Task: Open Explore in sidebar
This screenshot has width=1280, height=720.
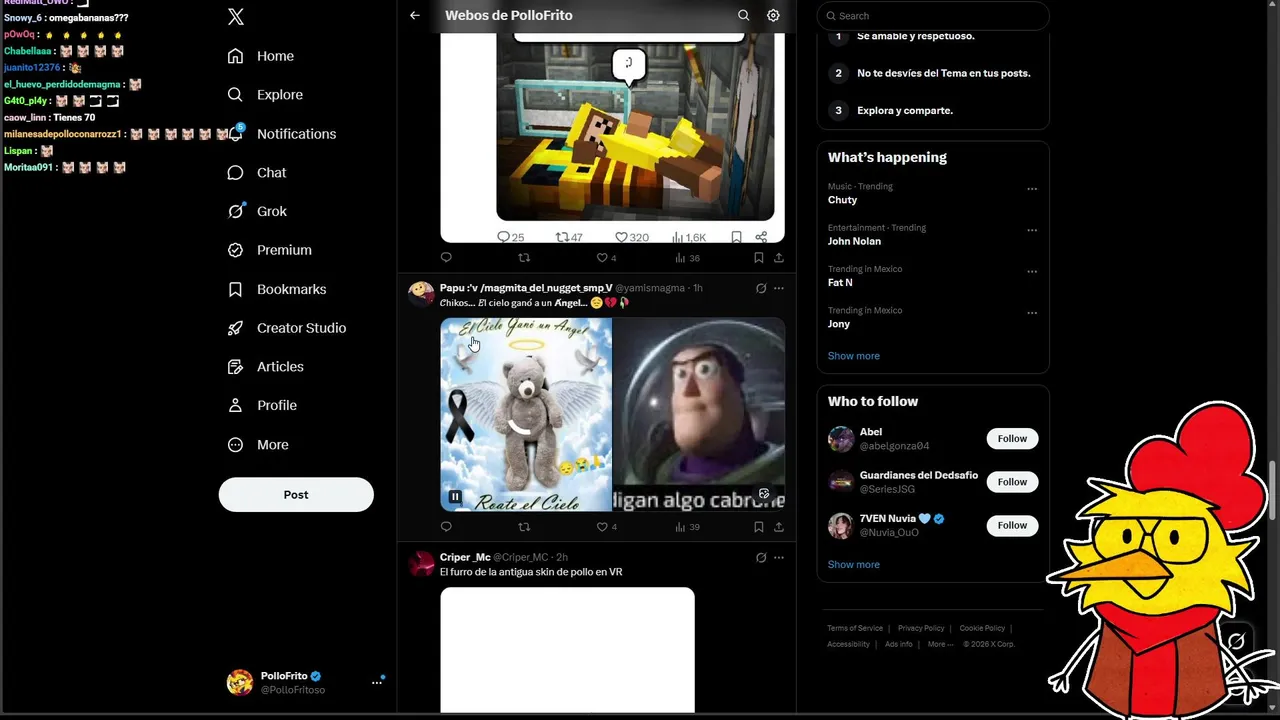Action: 265,95
